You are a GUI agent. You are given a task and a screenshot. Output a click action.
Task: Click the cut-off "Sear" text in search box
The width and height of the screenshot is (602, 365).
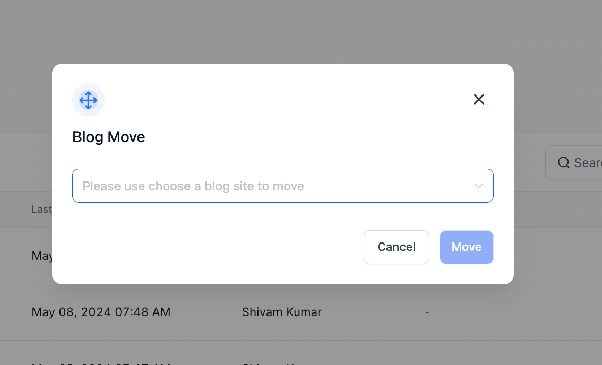point(588,163)
